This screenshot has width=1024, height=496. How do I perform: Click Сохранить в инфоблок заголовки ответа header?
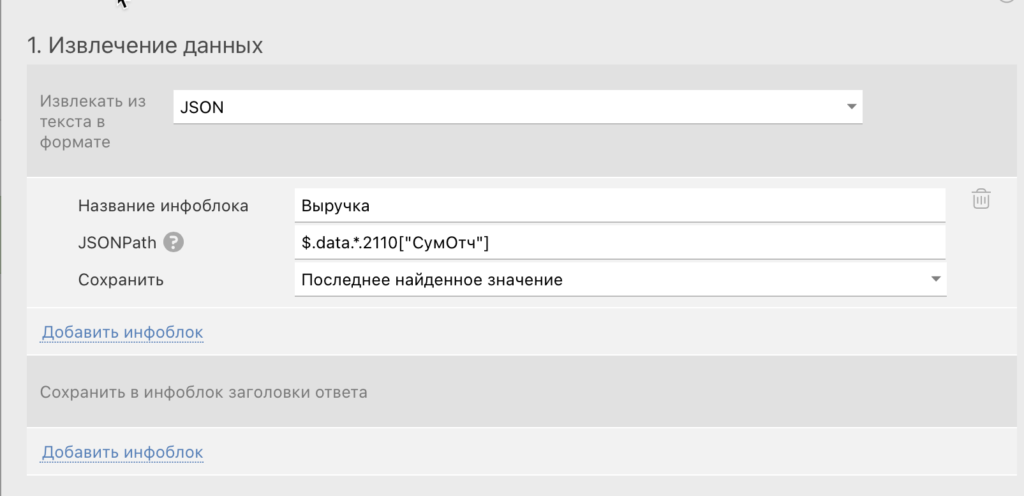pos(204,392)
